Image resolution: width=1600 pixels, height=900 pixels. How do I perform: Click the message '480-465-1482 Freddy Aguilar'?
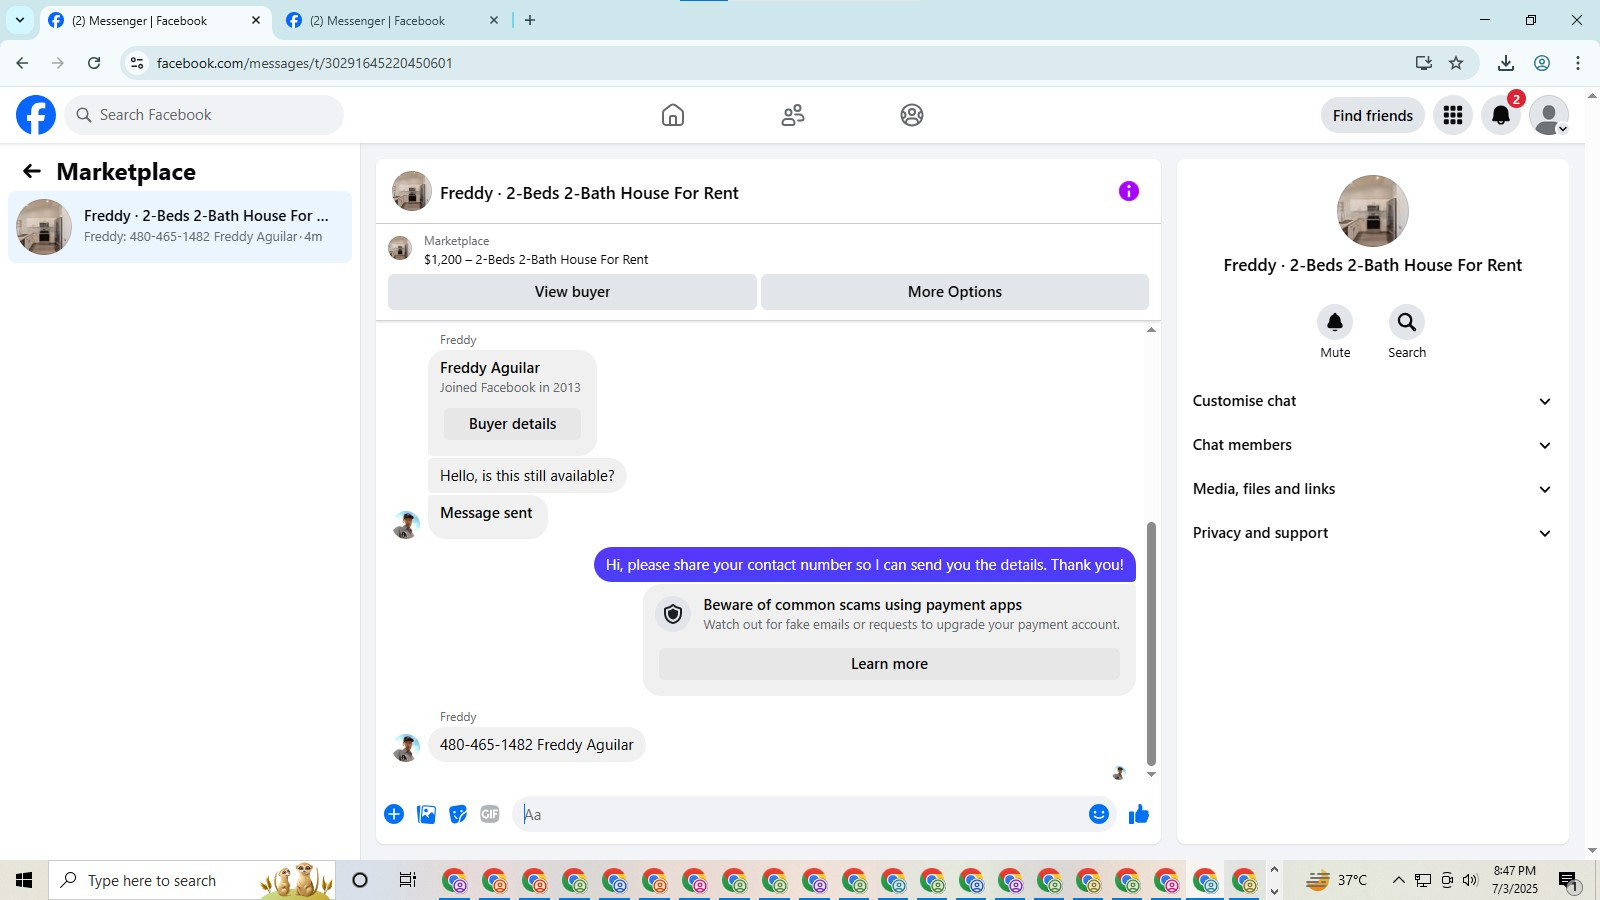537,745
